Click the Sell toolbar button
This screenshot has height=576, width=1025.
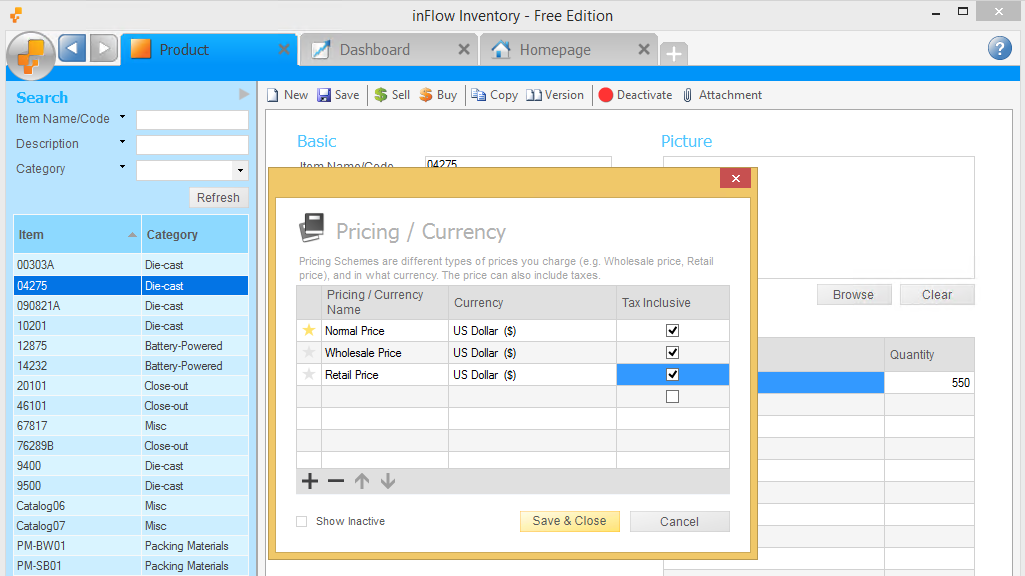pyautogui.click(x=392, y=95)
